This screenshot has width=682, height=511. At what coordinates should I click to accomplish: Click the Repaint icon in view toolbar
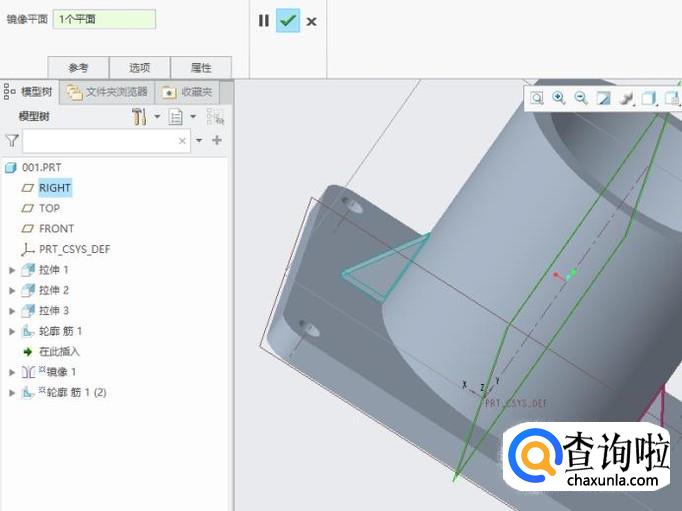(603, 98)
